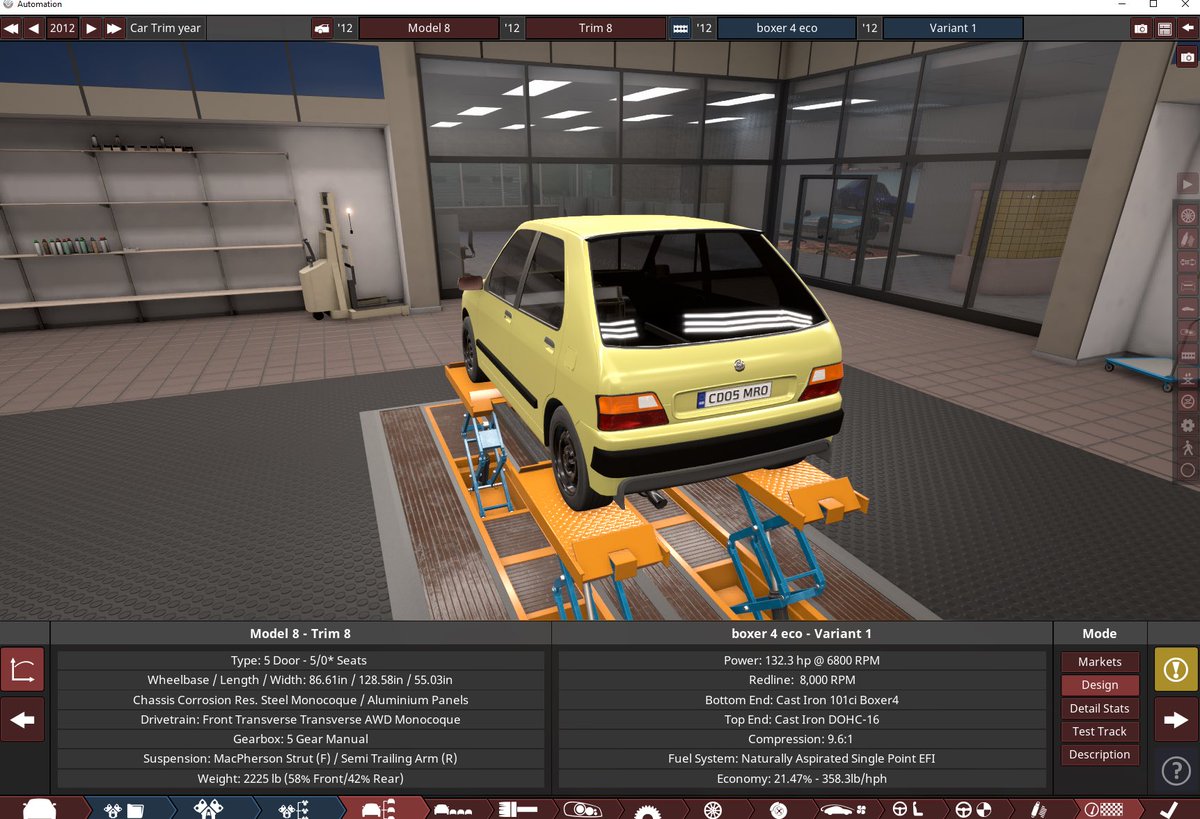Image resolution: width=1200 pixels, height=819 pixels.
Task: Toggle the fixtures icon in right sidebar
Action: (x=1187, y=333)
